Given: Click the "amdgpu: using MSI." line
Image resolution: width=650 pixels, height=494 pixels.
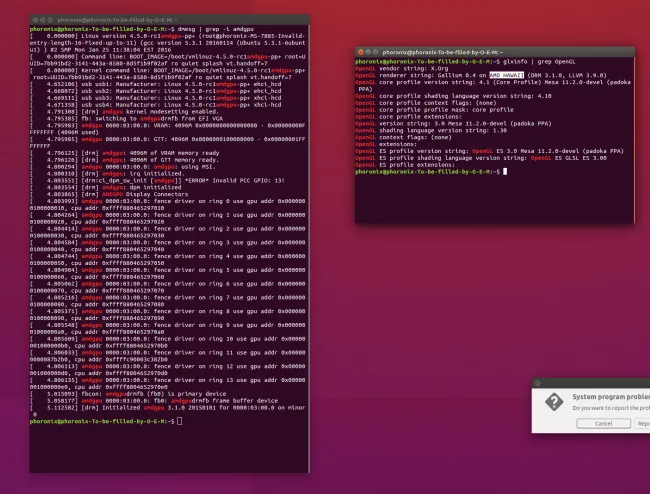Looking at the screenshot, I should tap(122, 167).
